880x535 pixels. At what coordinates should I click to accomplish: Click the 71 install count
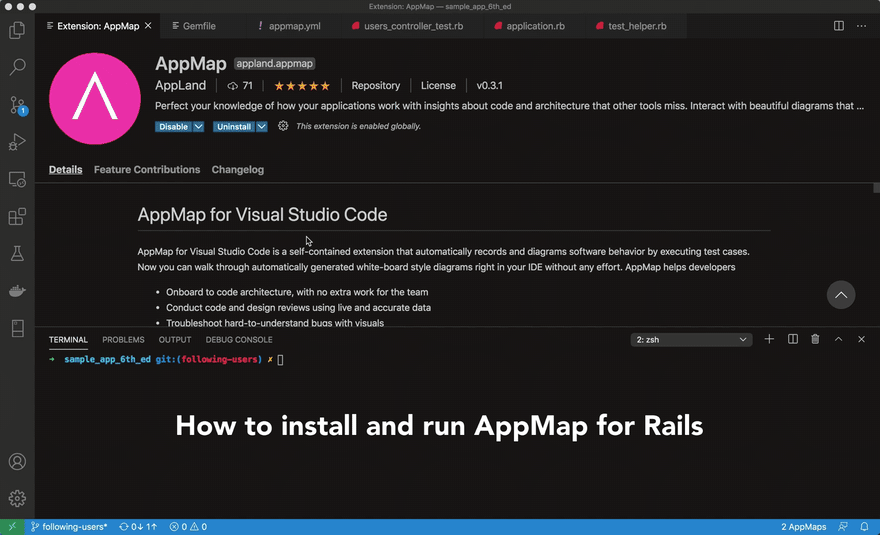[x=240, y=86]
